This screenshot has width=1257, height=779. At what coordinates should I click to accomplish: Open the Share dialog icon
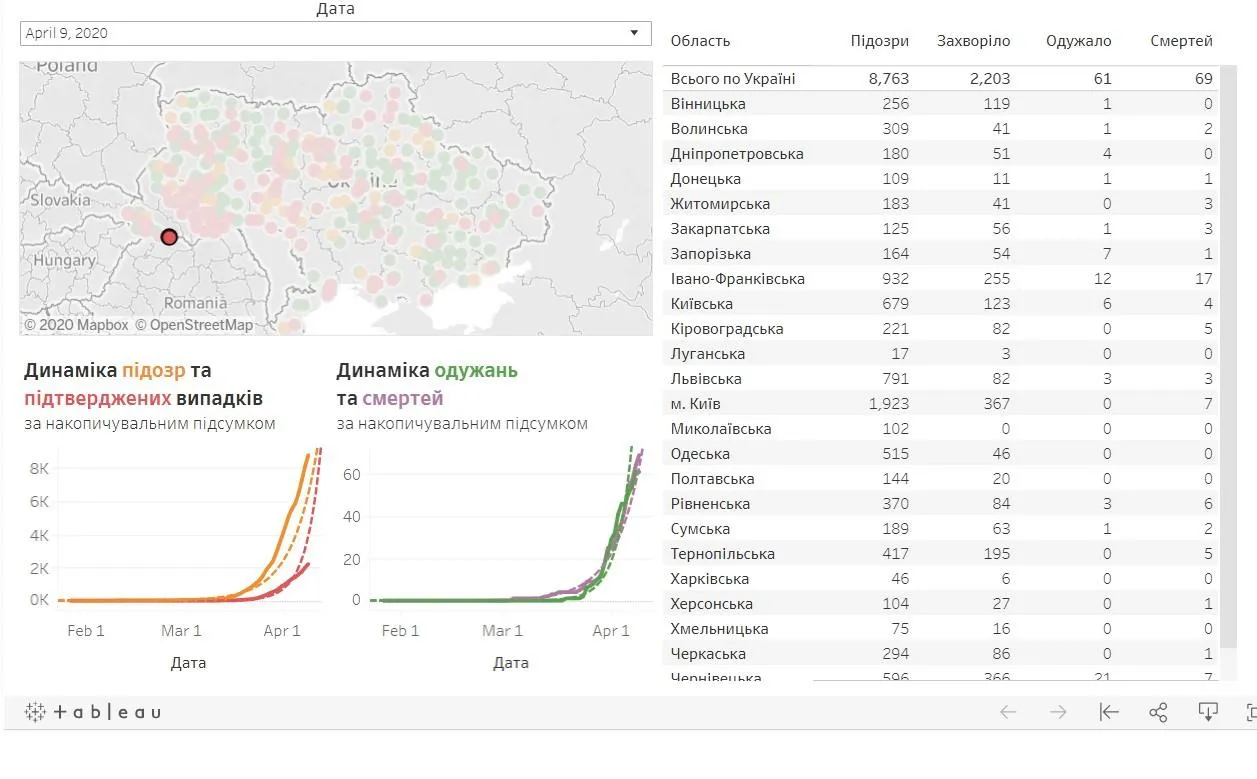pyautogui.click(x=1158, y=712)
